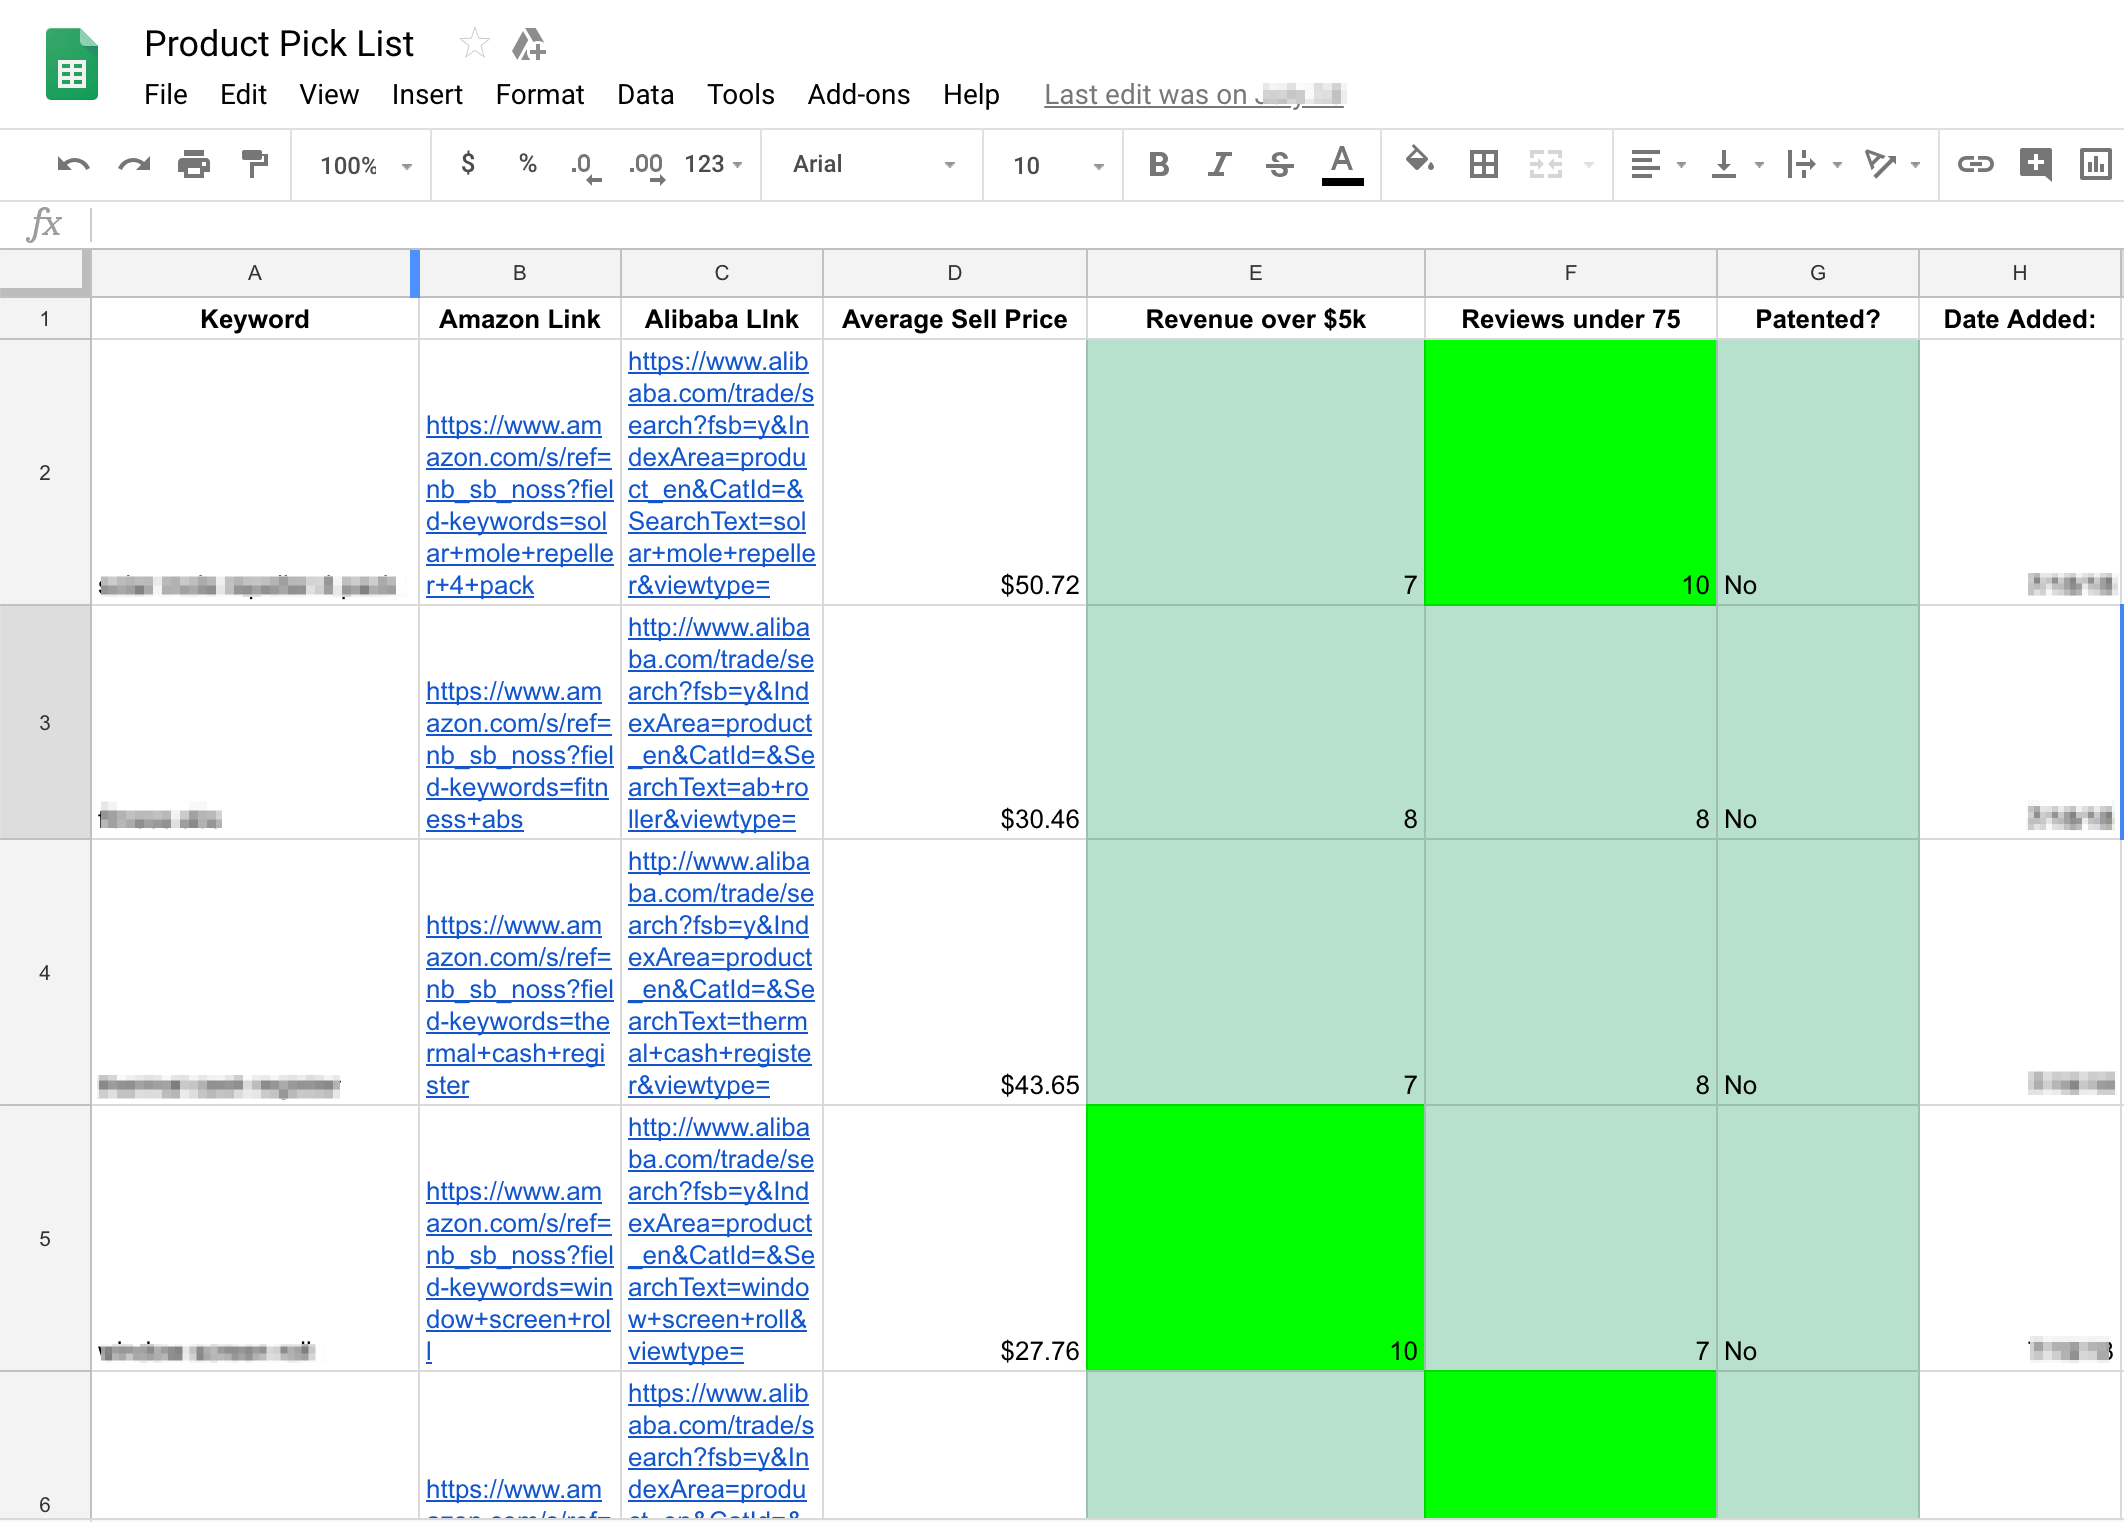Expand the Horizontal align dropdown arrow
Viewport: 2124px width, 1522px height.
pyautogui.click(x=1681, y=165)
